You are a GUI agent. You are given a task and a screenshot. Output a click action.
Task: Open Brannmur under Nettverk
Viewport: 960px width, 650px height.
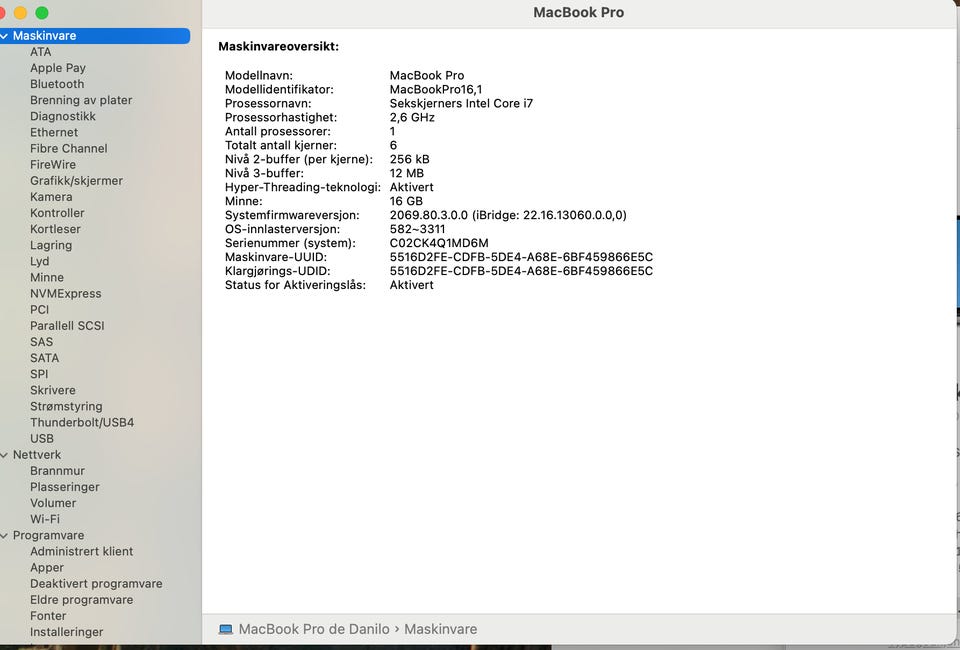(57, 471)
